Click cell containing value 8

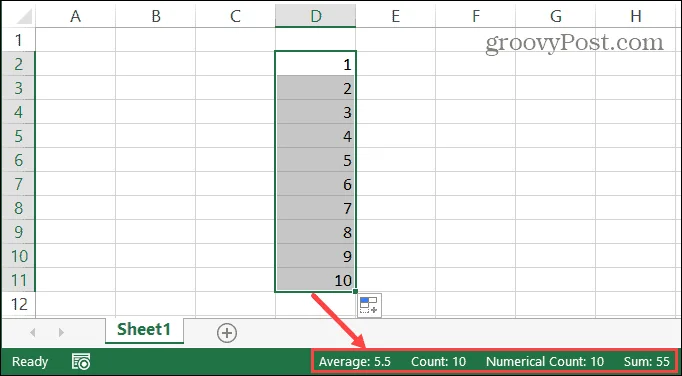tap(315, 232)
